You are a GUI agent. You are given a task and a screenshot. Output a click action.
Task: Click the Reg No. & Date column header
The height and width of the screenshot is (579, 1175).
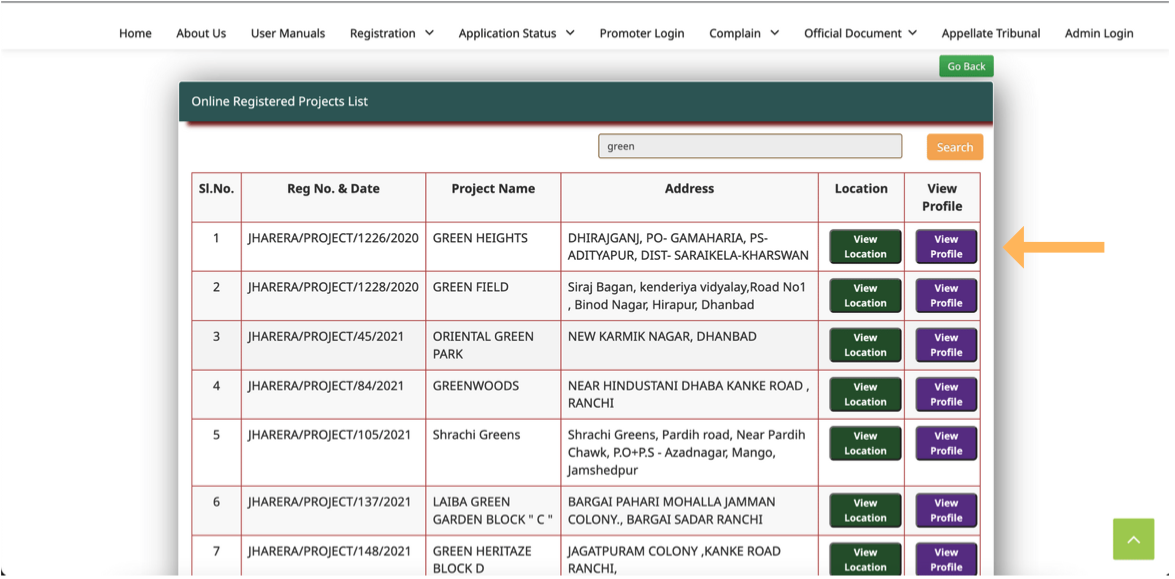[333, 189]
